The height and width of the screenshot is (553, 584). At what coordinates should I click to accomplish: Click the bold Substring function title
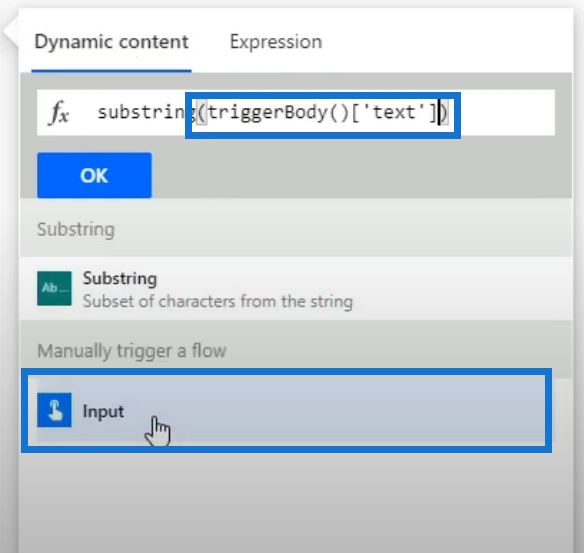(120, 278)
